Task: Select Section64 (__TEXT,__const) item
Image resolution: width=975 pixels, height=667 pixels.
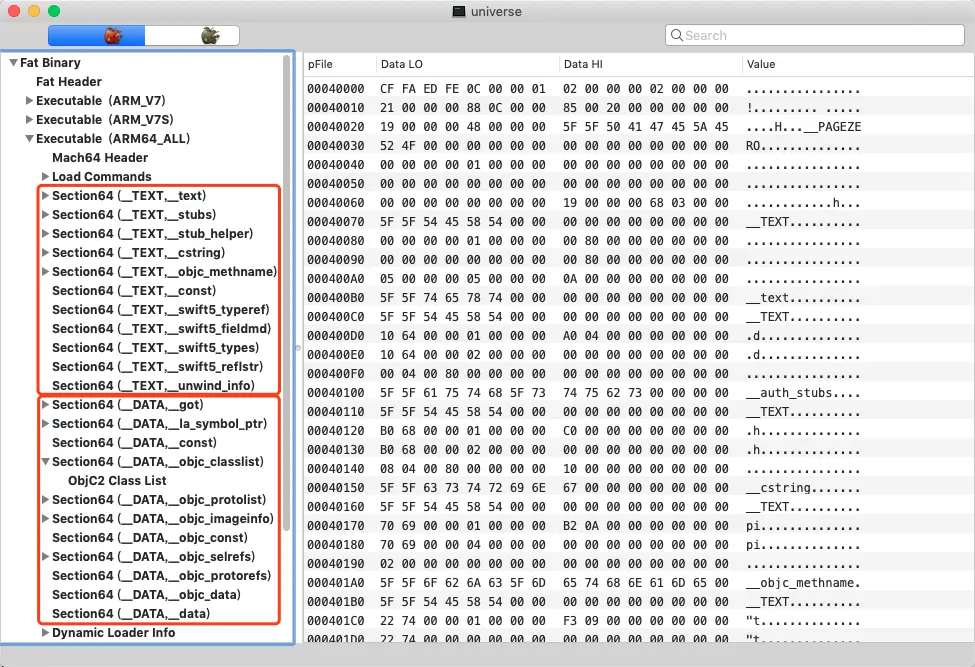Action: pyautogui.click(x=134, y=291)
